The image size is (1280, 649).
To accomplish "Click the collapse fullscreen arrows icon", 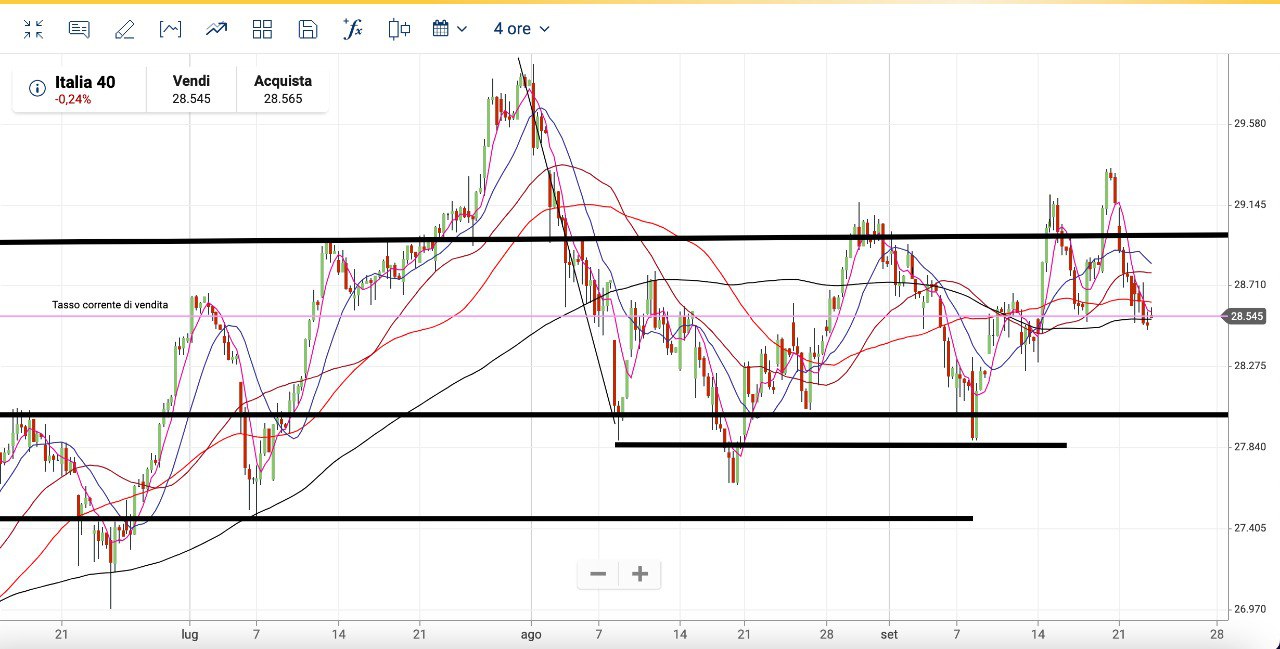I will click(34, 29).
